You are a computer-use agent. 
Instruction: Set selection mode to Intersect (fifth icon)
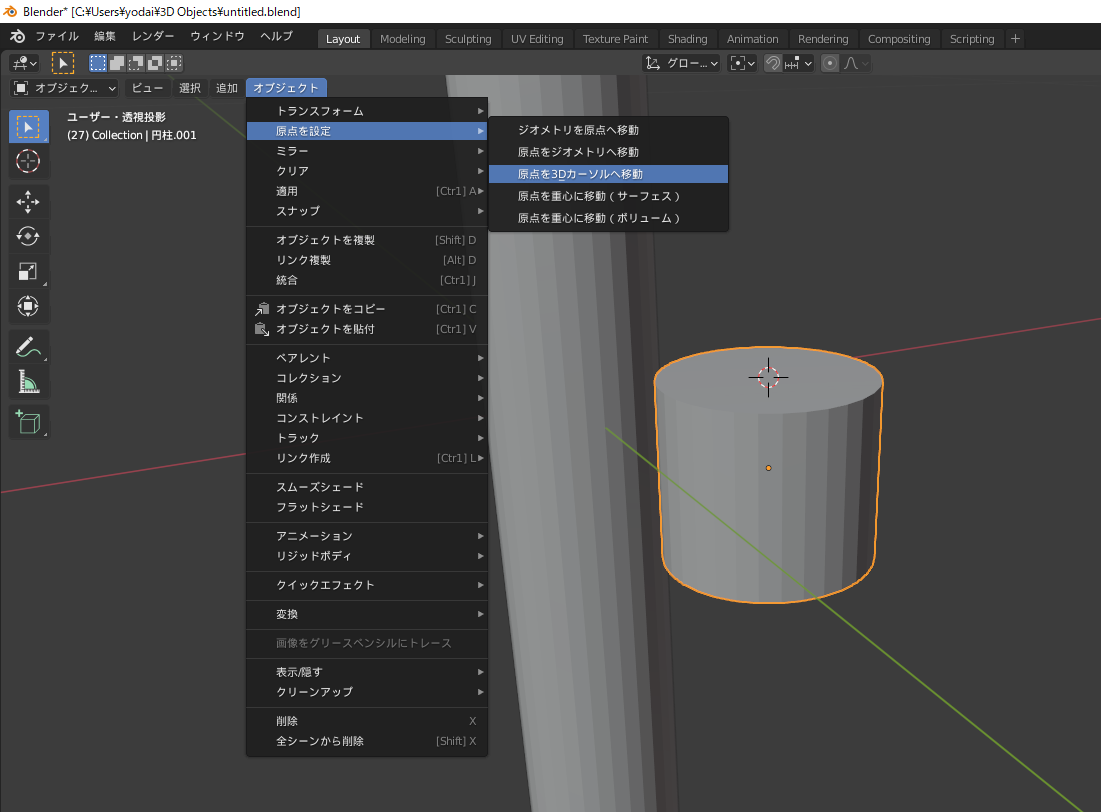(174, 63)
